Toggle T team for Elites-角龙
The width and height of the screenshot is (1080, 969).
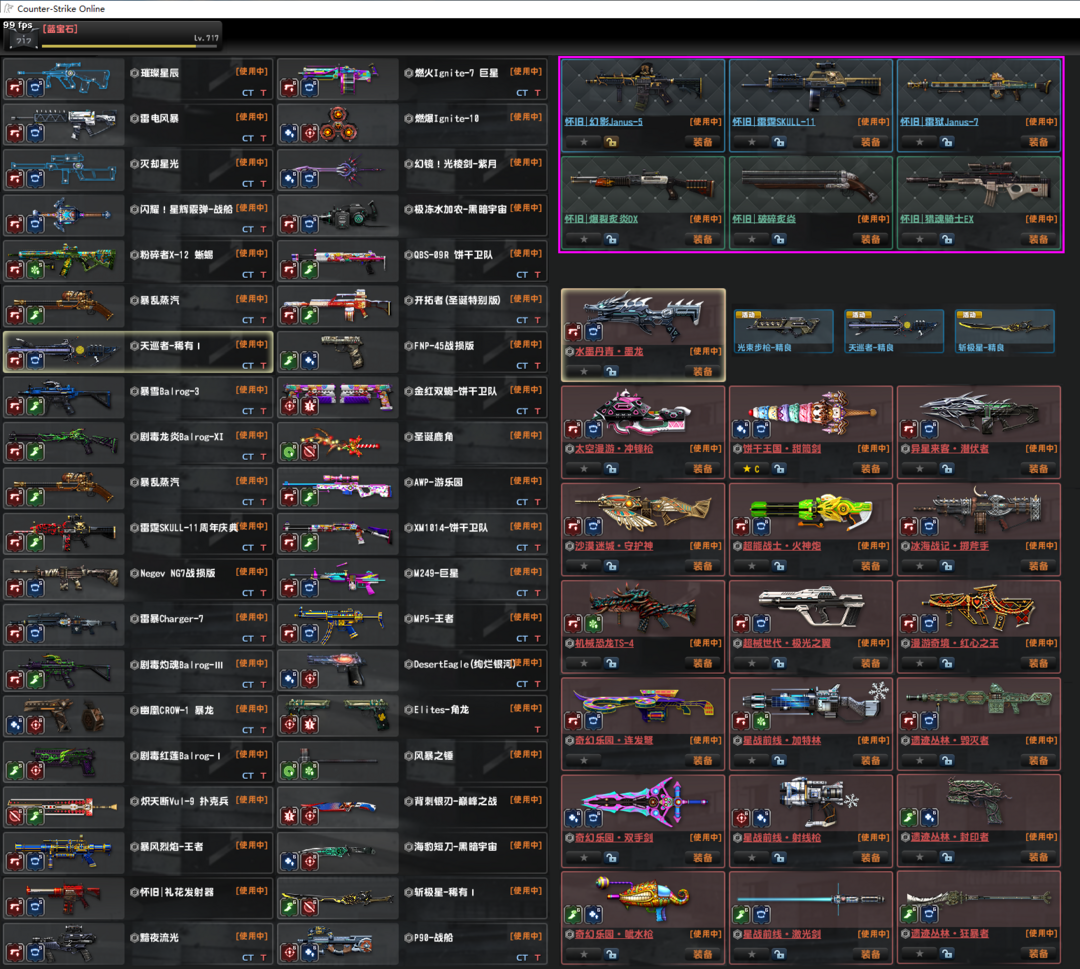point(537,729)
